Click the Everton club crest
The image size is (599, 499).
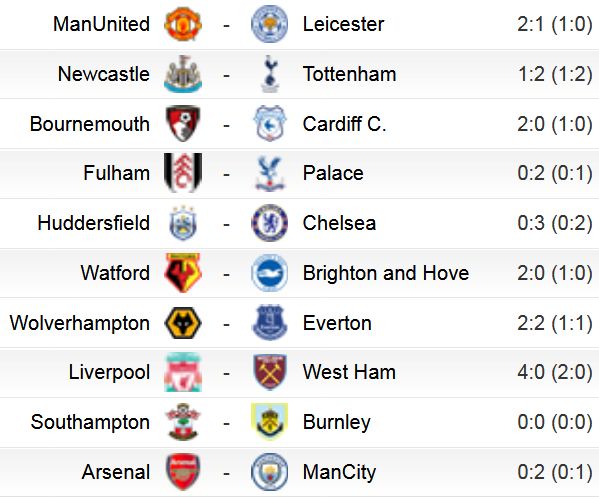pos(269,322)
